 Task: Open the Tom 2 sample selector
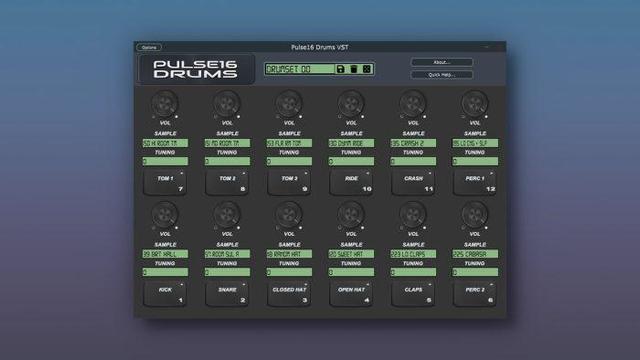227,143
